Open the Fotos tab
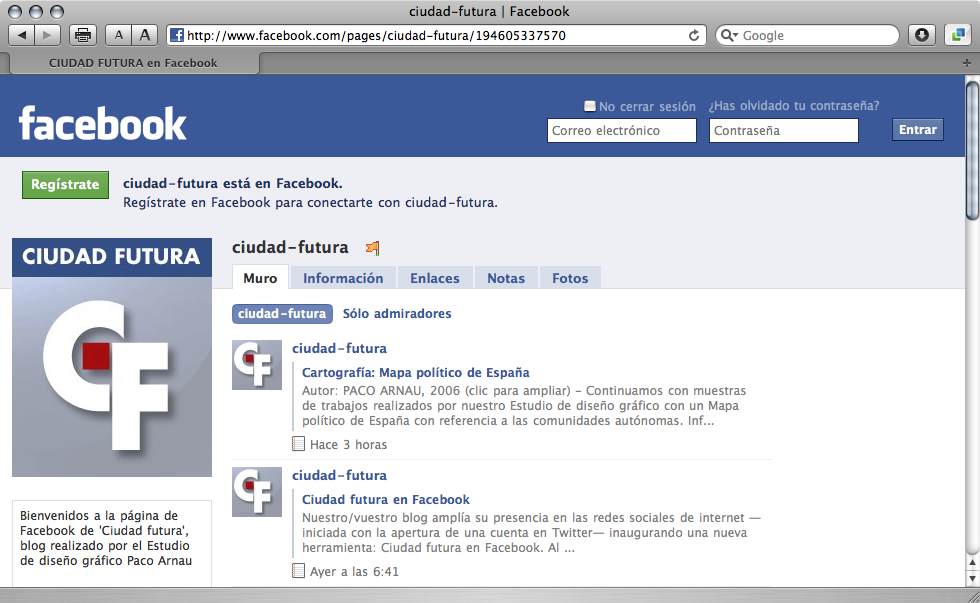This screenshot has height=603, width=980. click(570, 278)
